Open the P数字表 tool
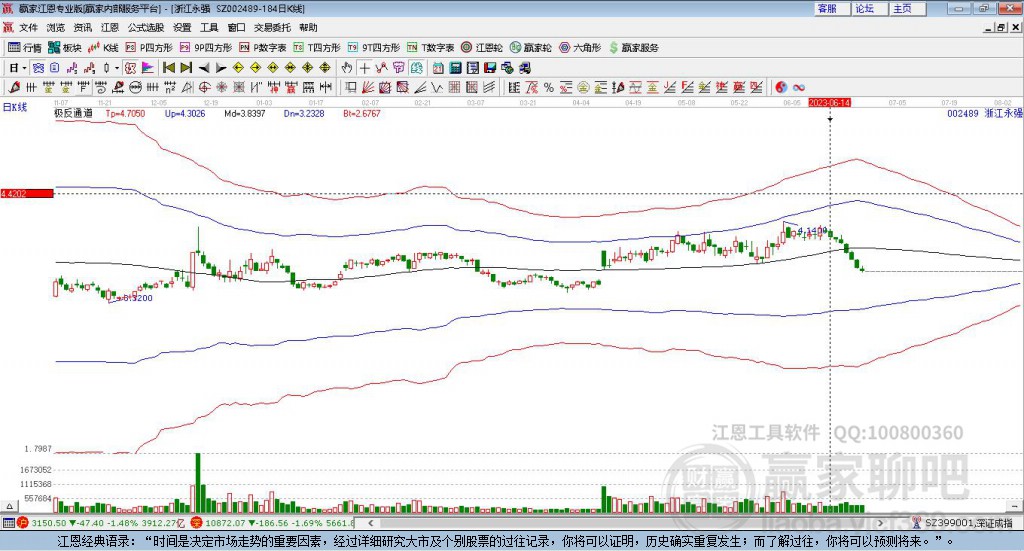Screen dimensions: 1024x551 263,48
